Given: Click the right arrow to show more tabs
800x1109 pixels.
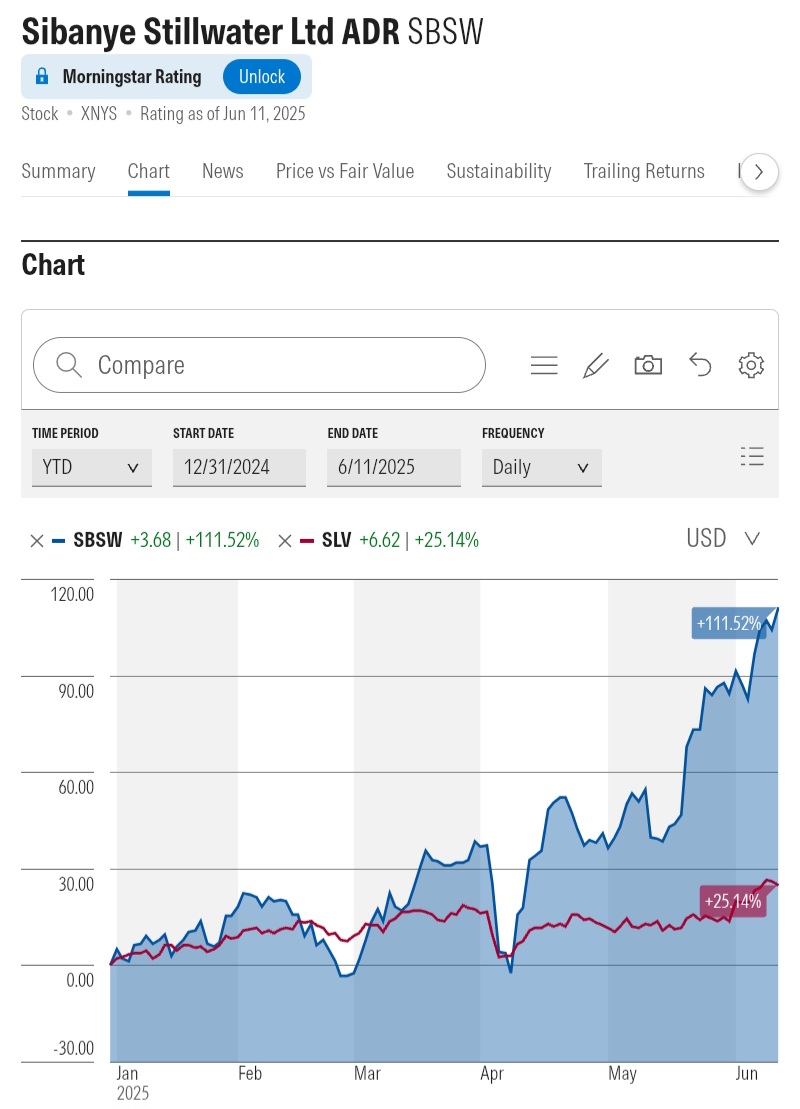Looking at the screenshot, I should coord(759,172).
